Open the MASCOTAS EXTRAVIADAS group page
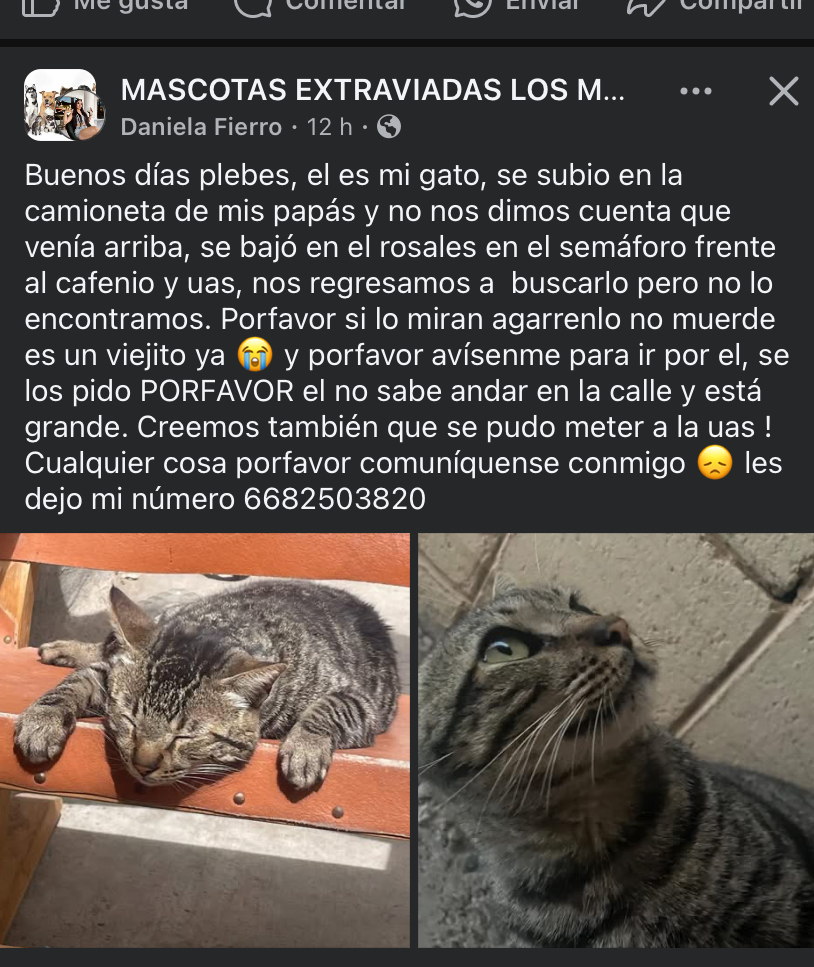Image resolution: width=814 pixels, height=967 pixels. [373, 90]
